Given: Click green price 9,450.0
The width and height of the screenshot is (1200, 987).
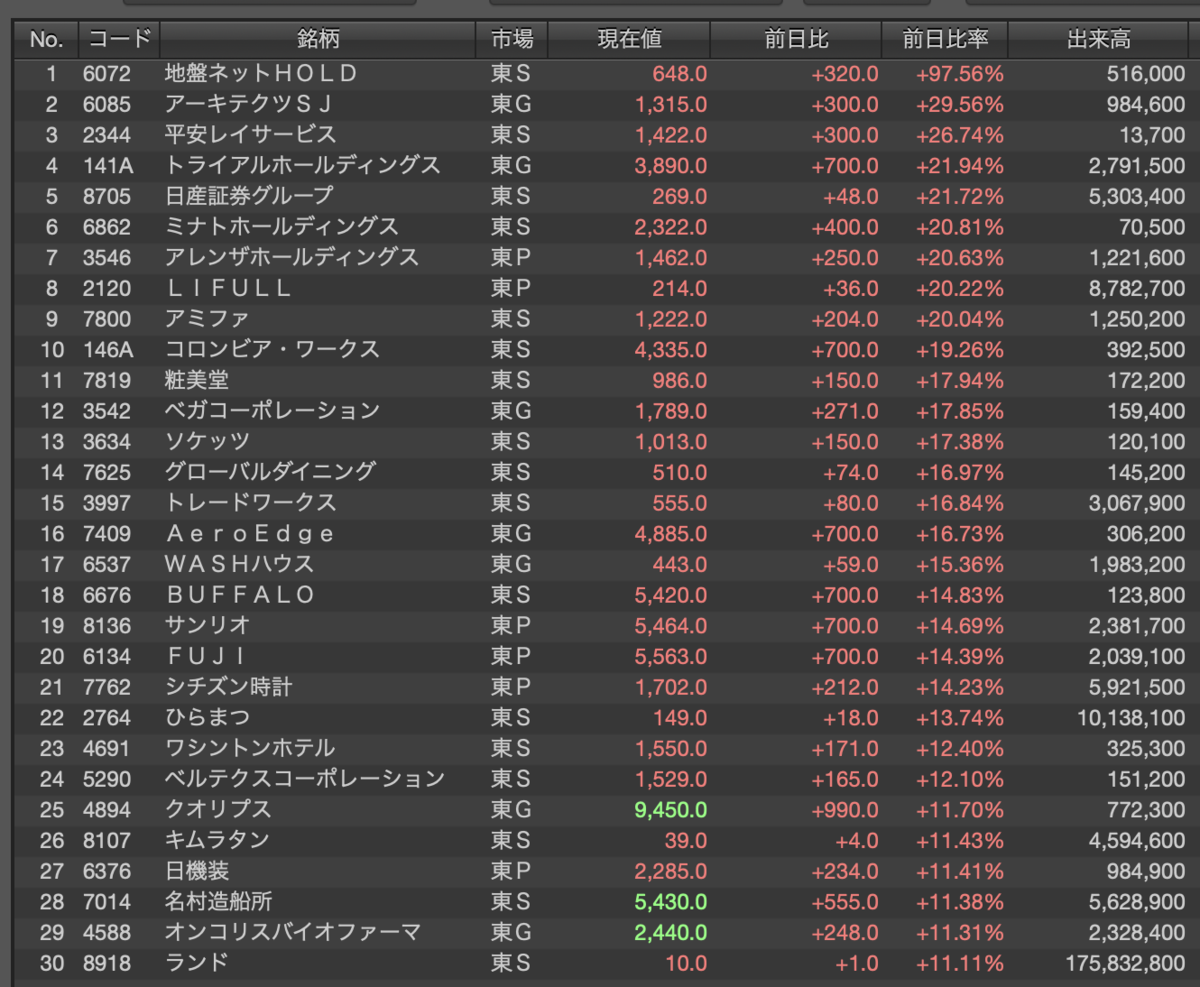Looking at the screenshot, I should pyautogui.click(x=670, y=809).
